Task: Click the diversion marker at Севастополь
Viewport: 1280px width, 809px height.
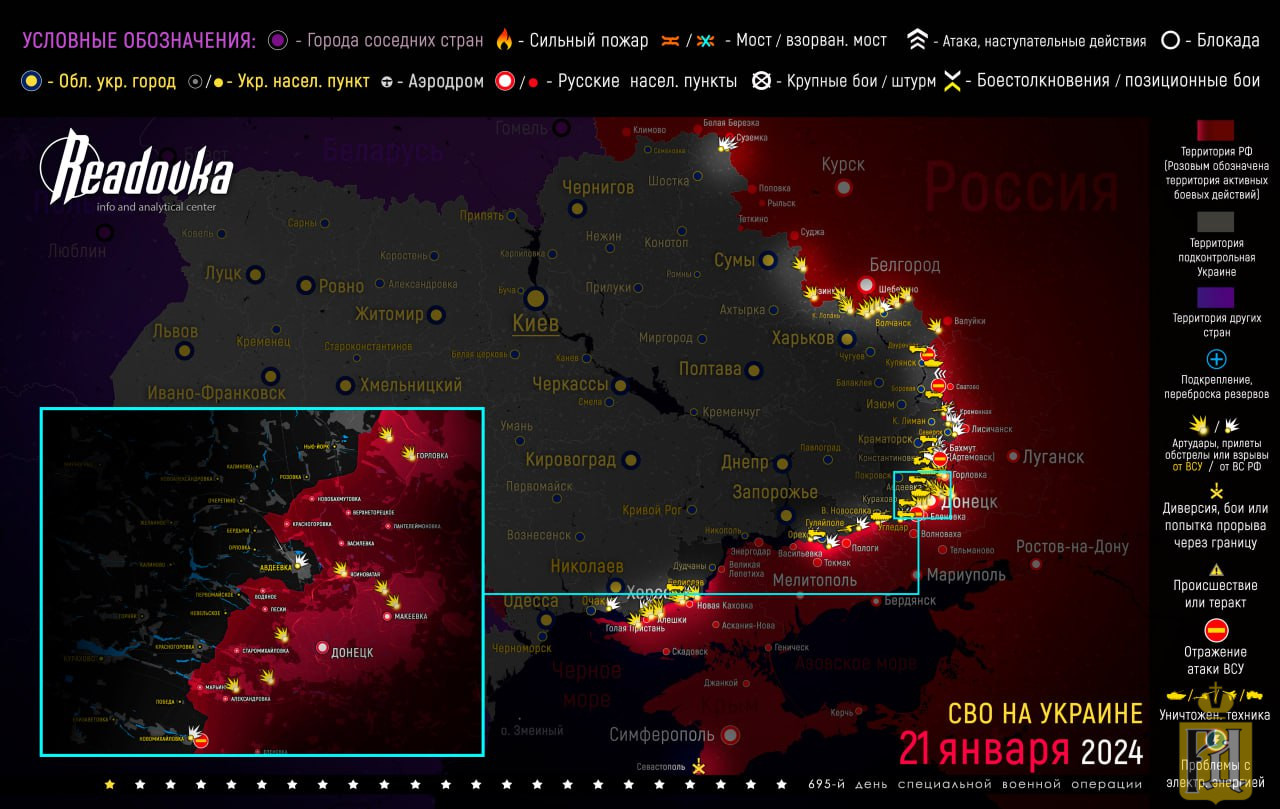Action: tap(699, 767)
